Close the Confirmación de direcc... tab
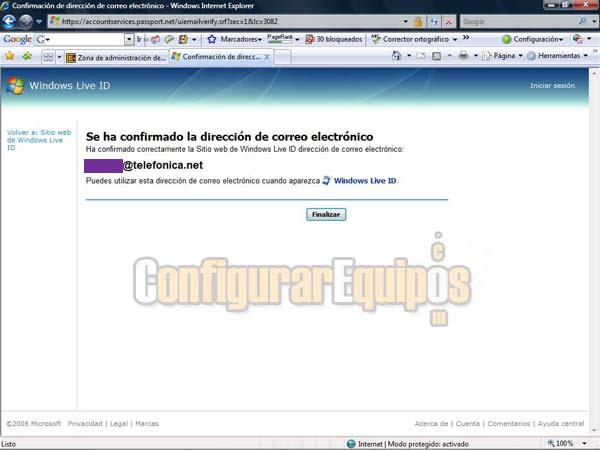Image resolution: width=600 pixels, height=450 pixels. [267, 57]
